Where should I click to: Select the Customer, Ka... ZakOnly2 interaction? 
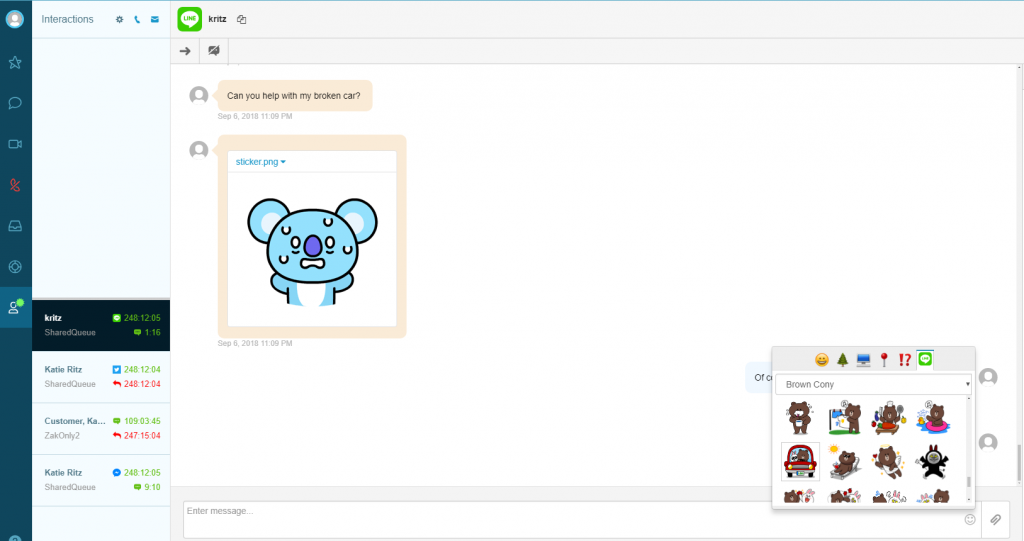(101, 429)
